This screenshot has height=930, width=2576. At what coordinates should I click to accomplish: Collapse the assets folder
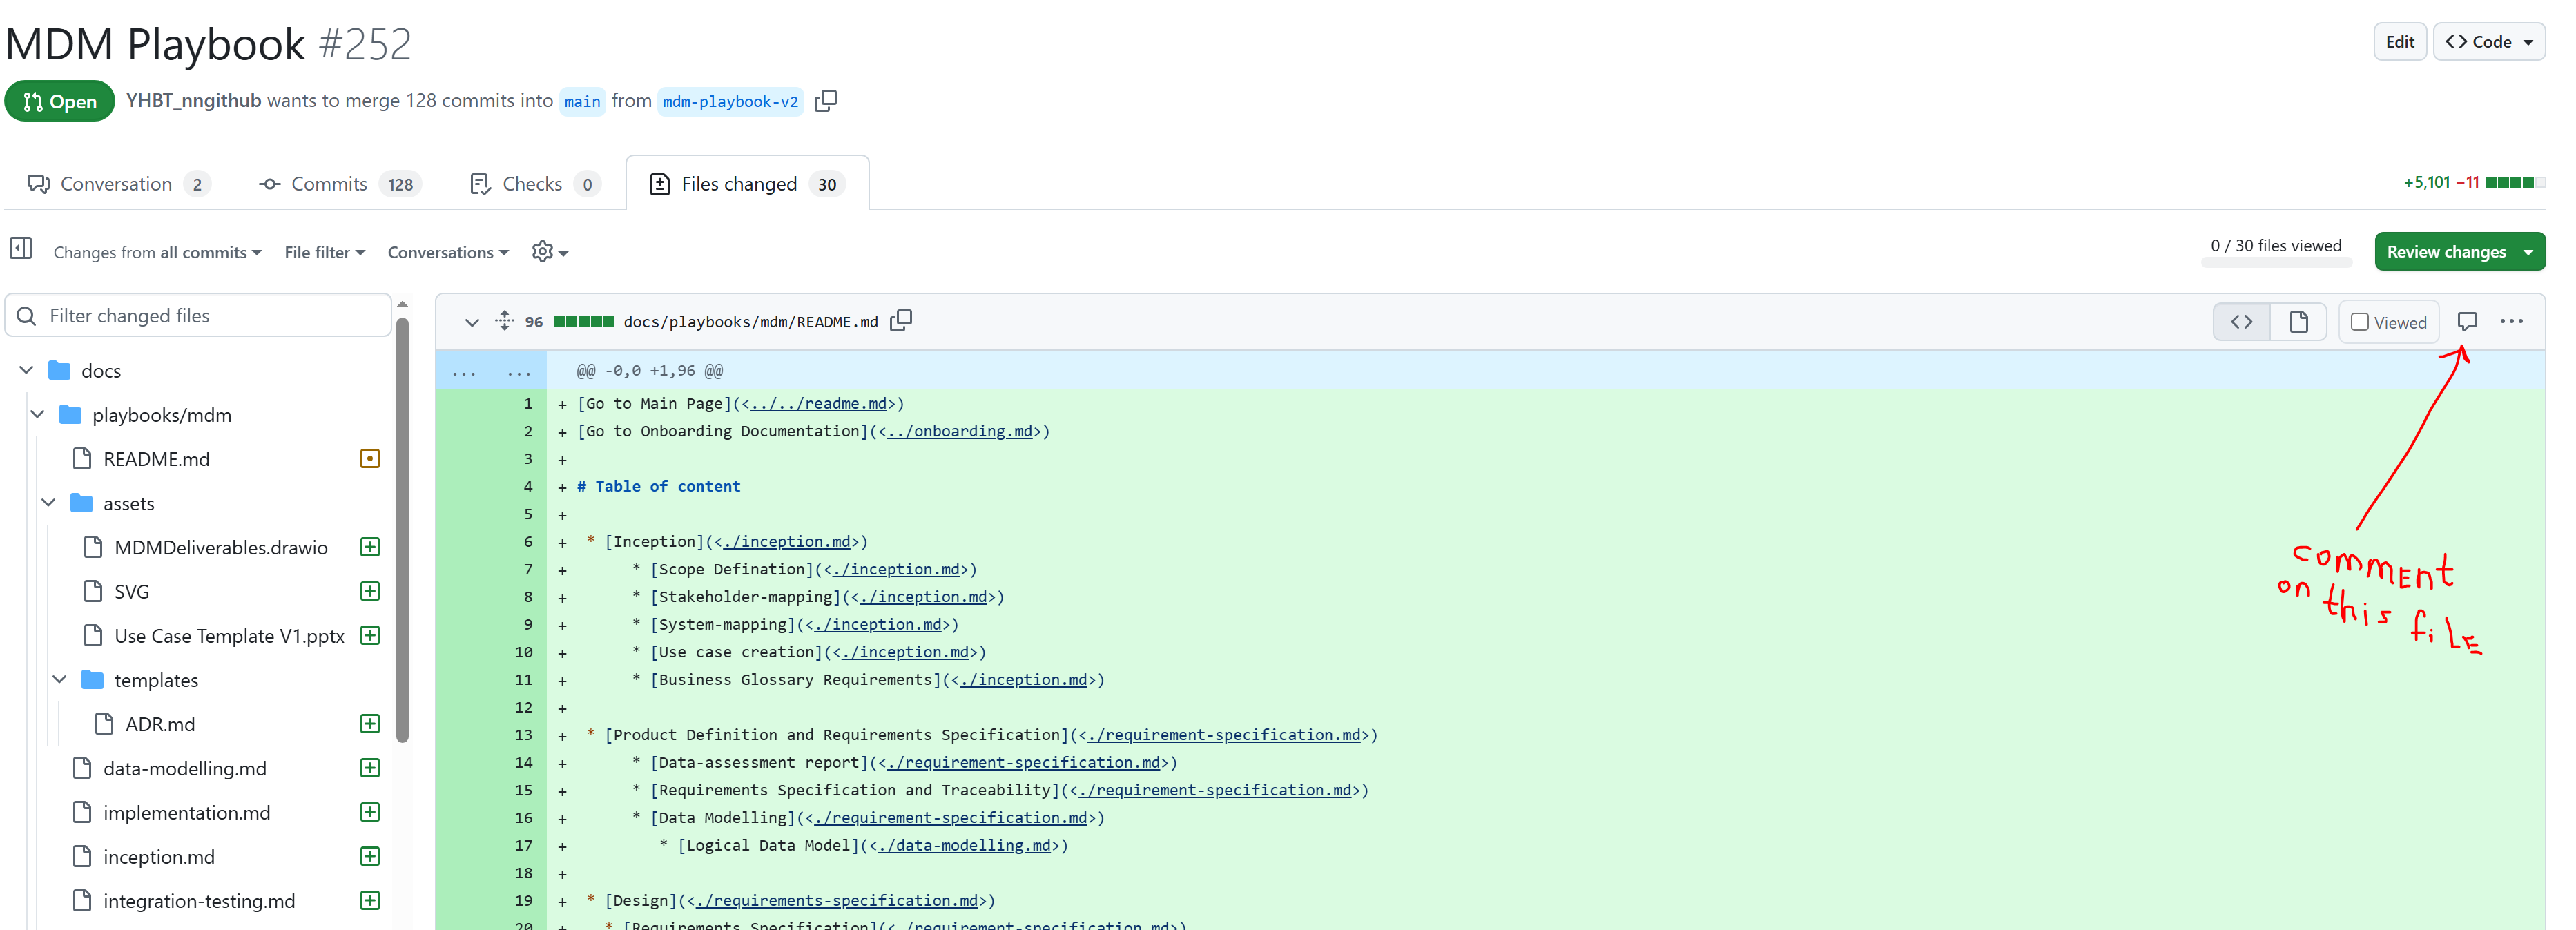(49, 503)
